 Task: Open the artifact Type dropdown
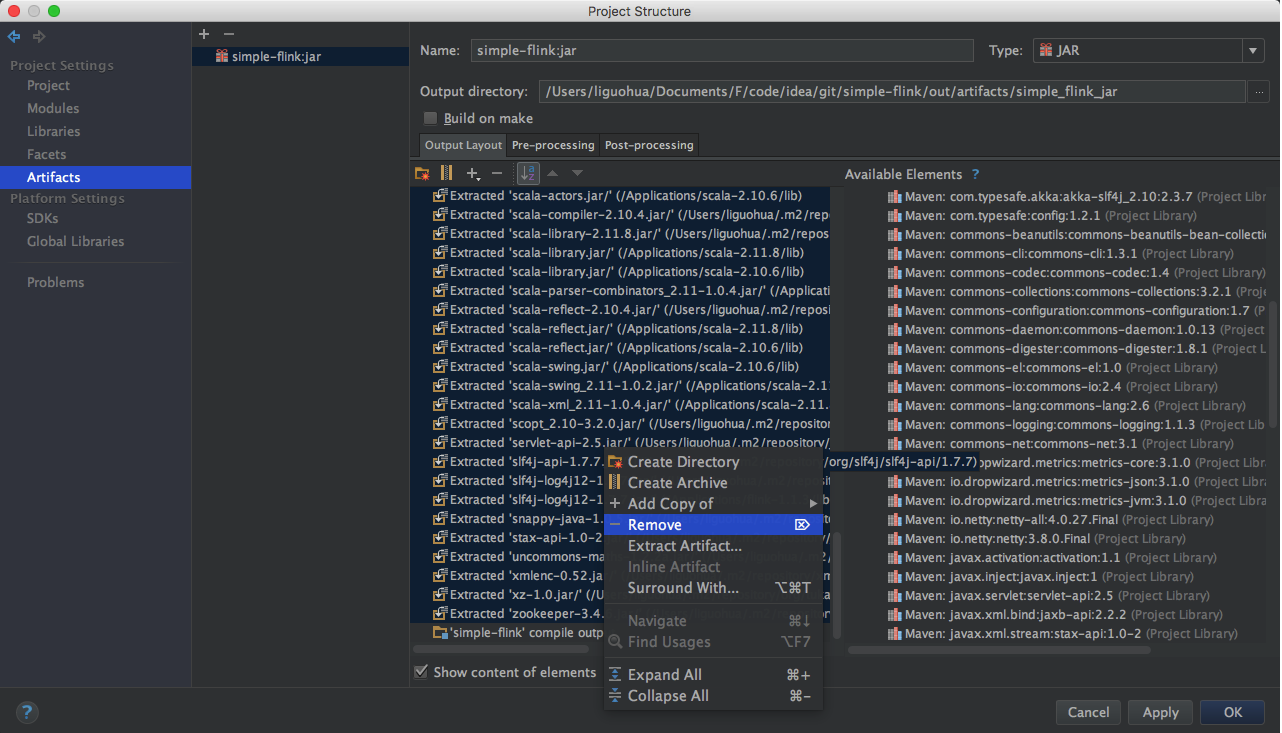pyautogui.click(x=1253, y=50)
